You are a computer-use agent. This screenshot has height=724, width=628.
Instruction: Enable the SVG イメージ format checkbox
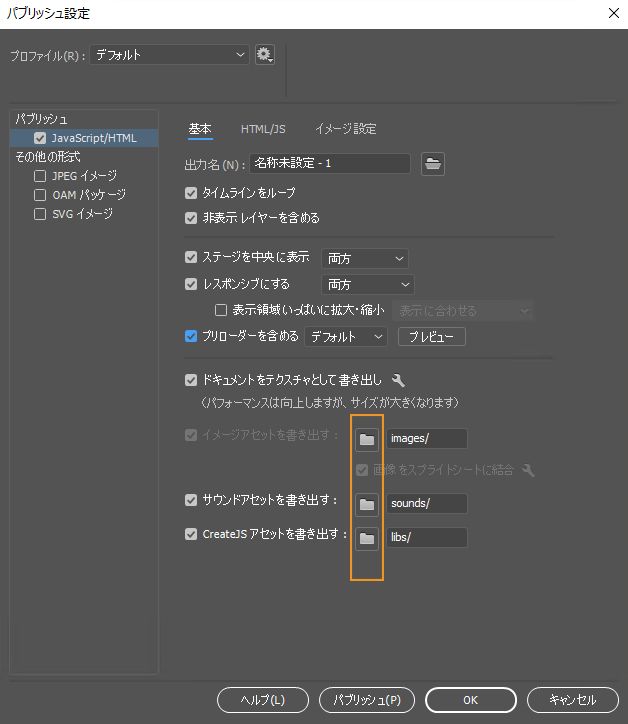[40, 213]
